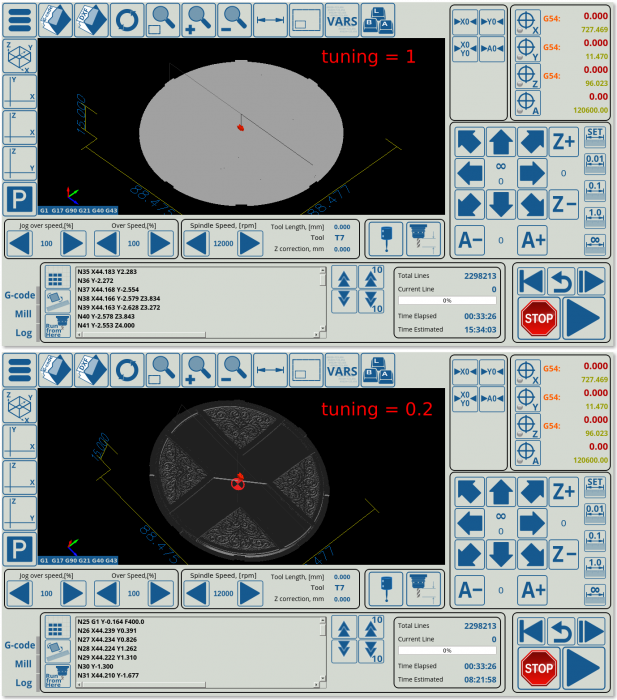Screen dimensions: 617x700
Task: Move up 10 G-code lines, top panel
Action: [371, 277]
